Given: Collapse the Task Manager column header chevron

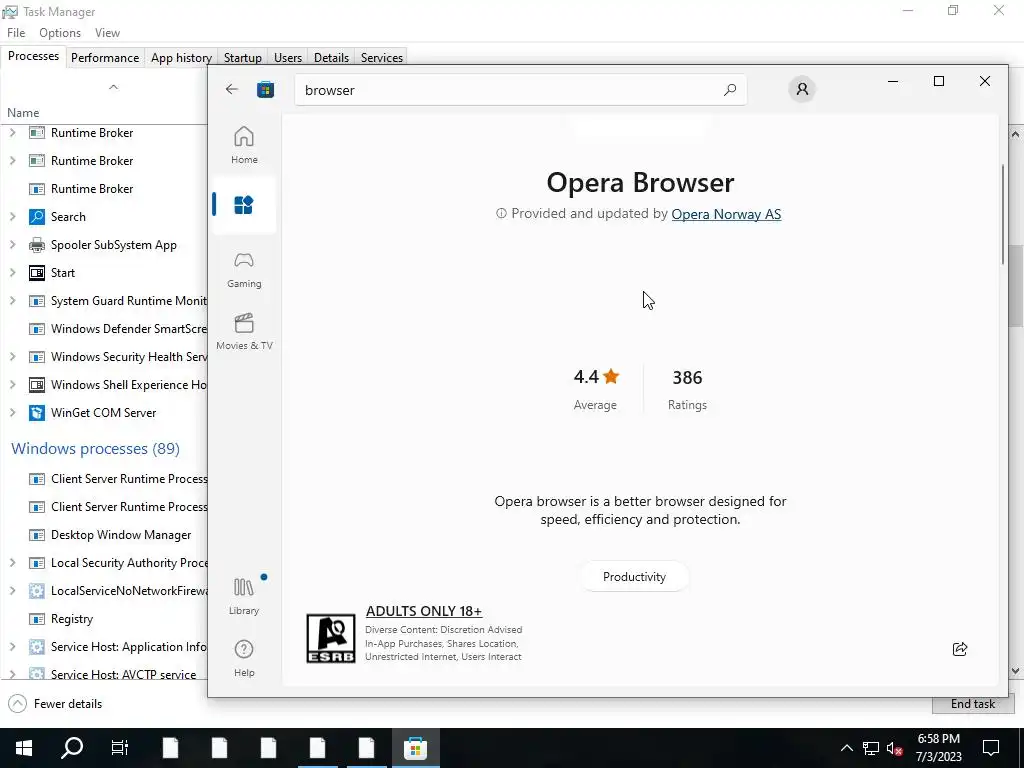Looking at the screenshot, I should (113, 87).
